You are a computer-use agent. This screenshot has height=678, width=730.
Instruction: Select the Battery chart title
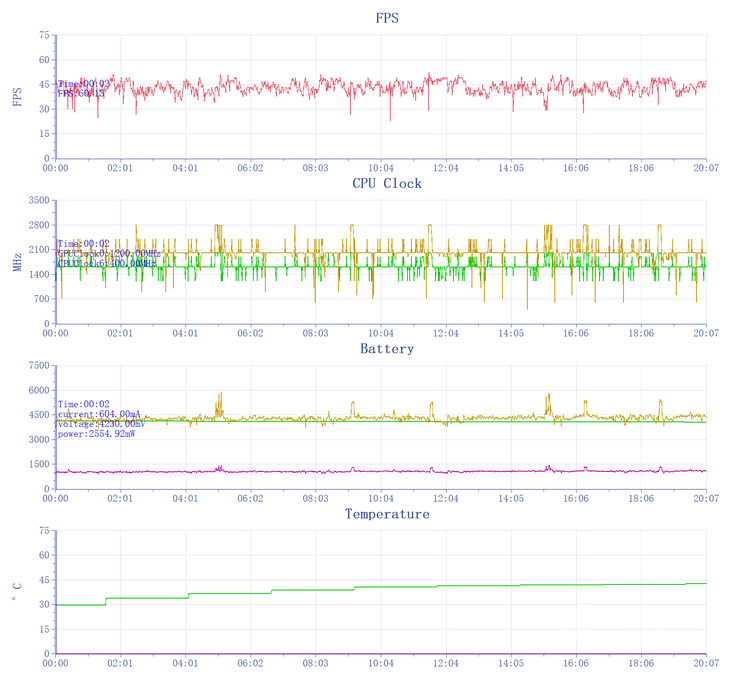coord(387,349)
